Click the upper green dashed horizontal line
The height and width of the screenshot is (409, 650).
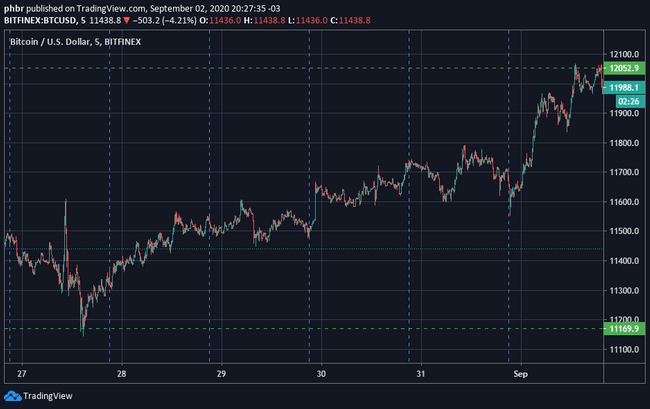coord(304,68)
